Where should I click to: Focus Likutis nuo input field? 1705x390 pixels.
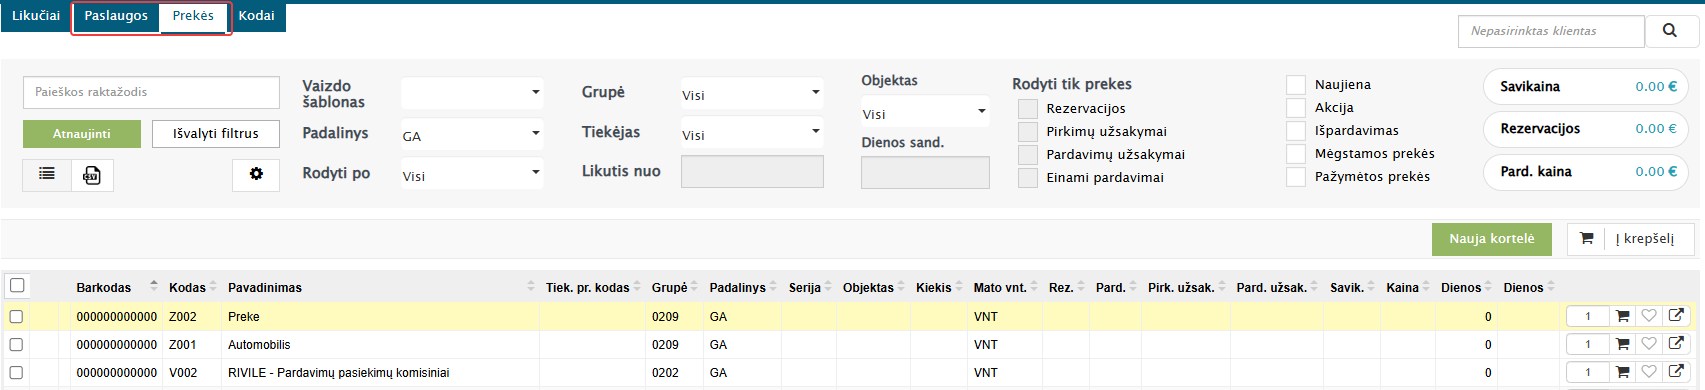752,172
